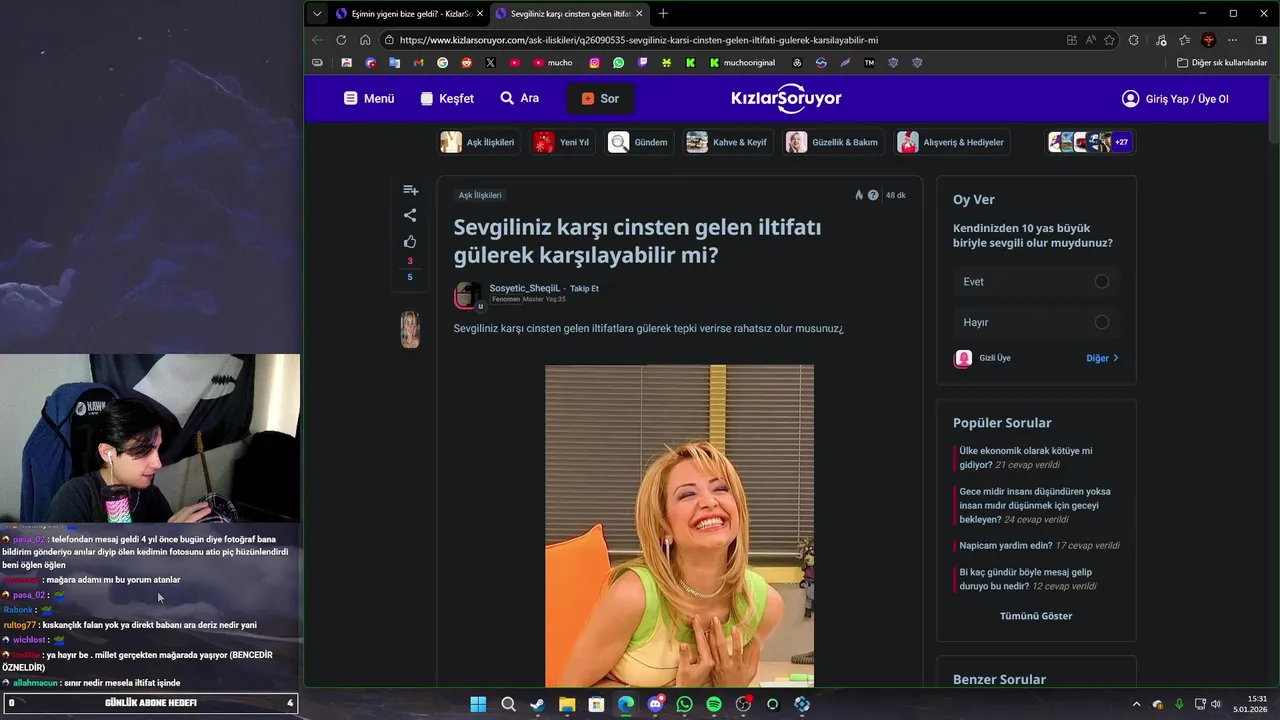This screenshot has width=1280, height=720.
Task: Open the laughing woman question image
Action: (679, 526)
